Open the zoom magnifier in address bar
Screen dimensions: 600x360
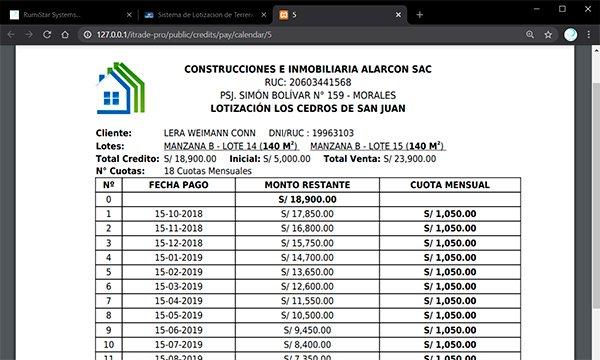point(530,35)
